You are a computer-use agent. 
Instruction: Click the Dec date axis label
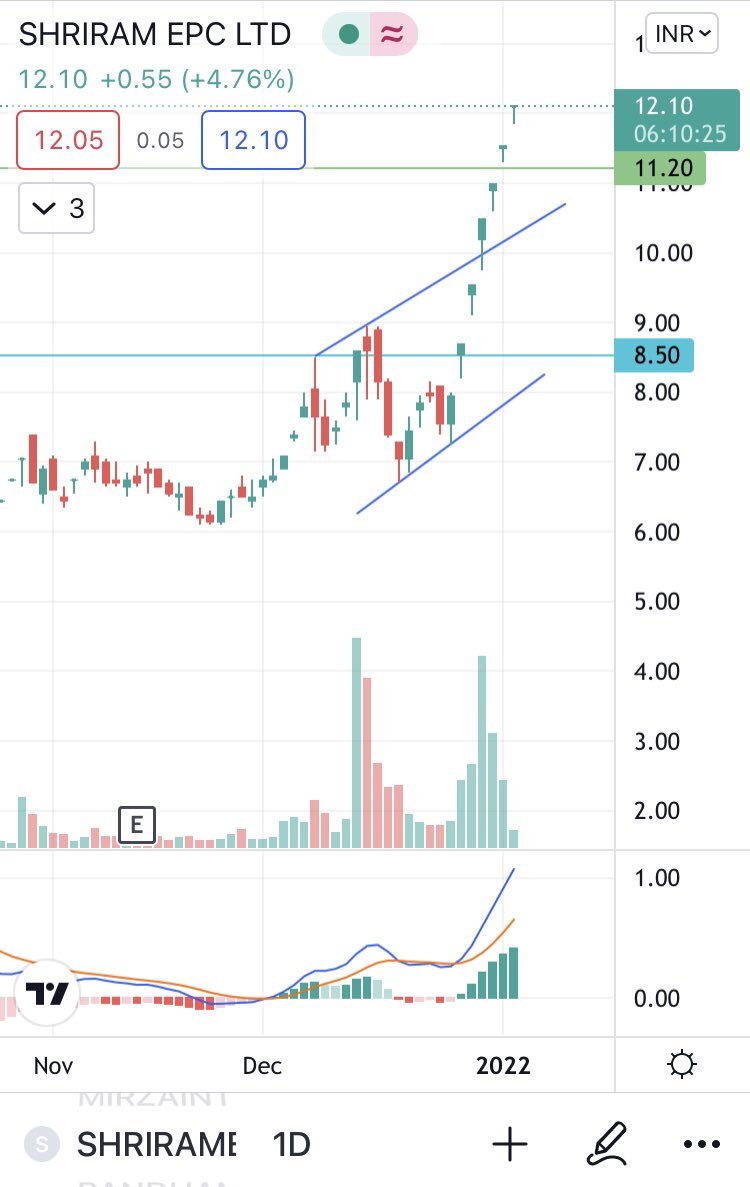click(262, 1066)
